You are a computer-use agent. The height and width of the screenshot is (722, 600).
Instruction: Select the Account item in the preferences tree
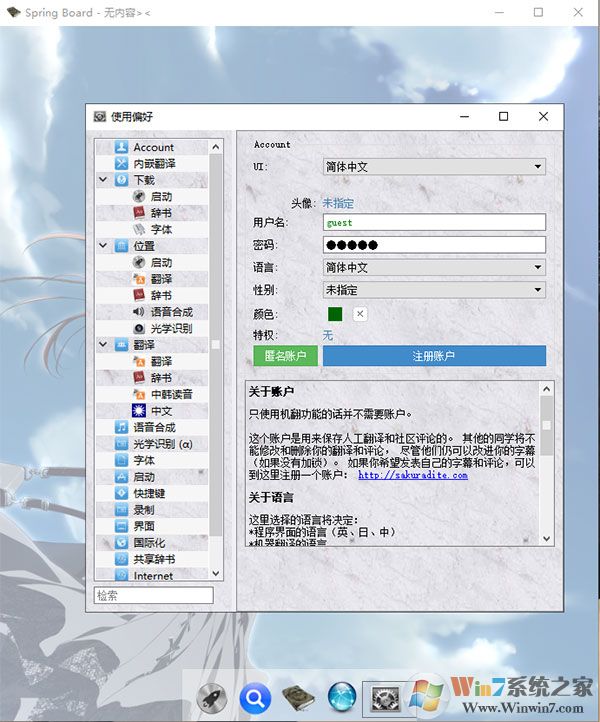click(152, 147)
